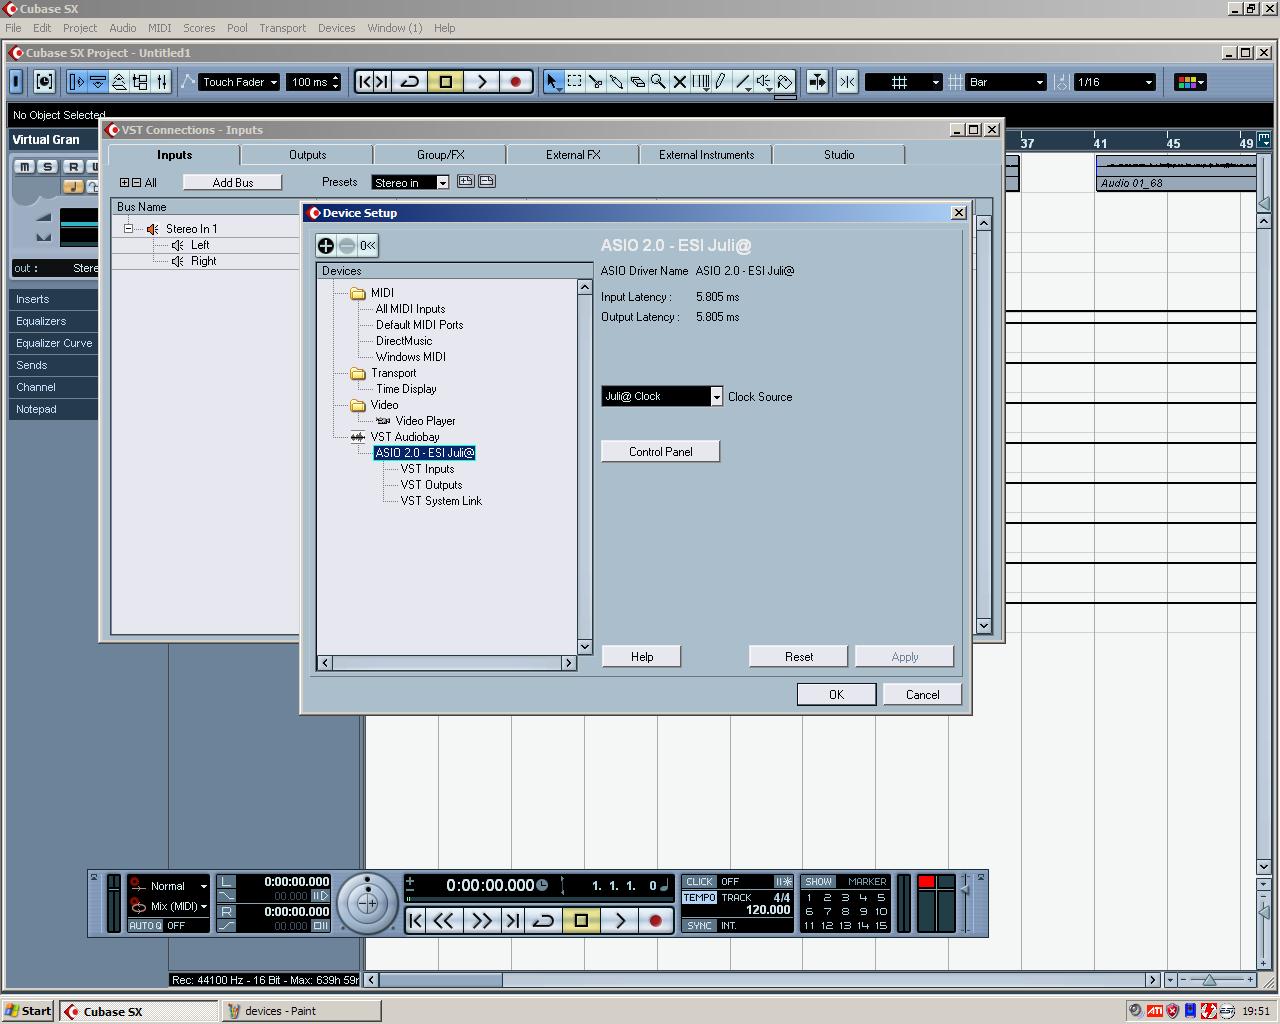Select the Play speaker tool
This screenshot has height=1024, width=1280.
click(x=764, y=82)
